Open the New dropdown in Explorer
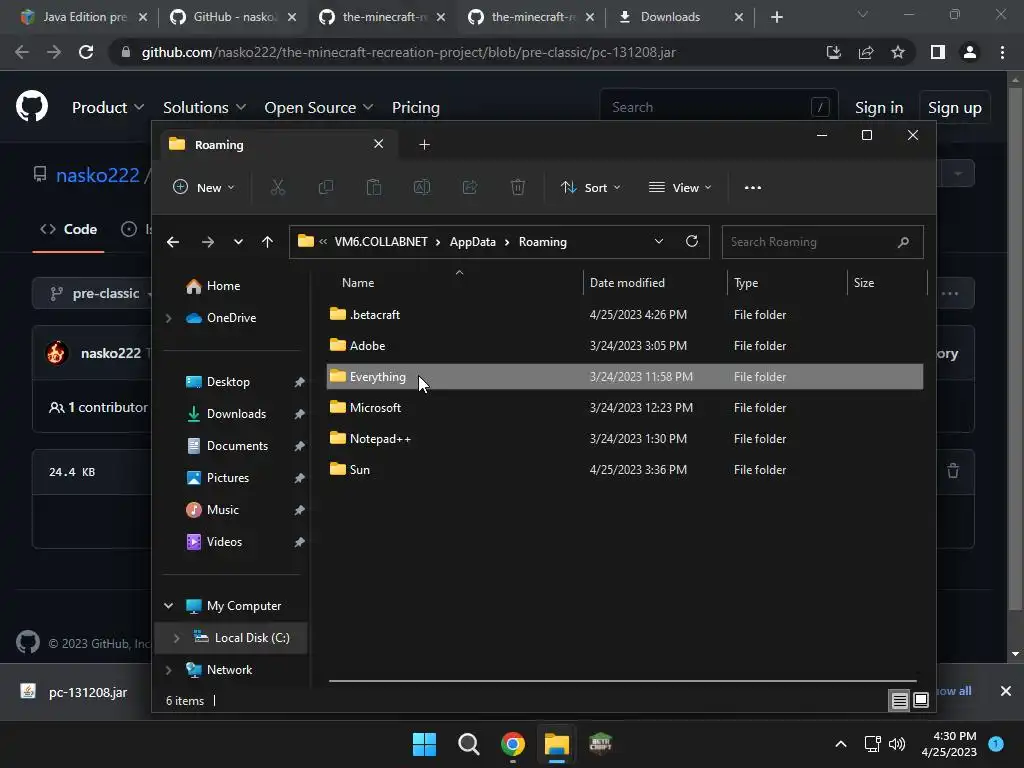 click(203, 187)
